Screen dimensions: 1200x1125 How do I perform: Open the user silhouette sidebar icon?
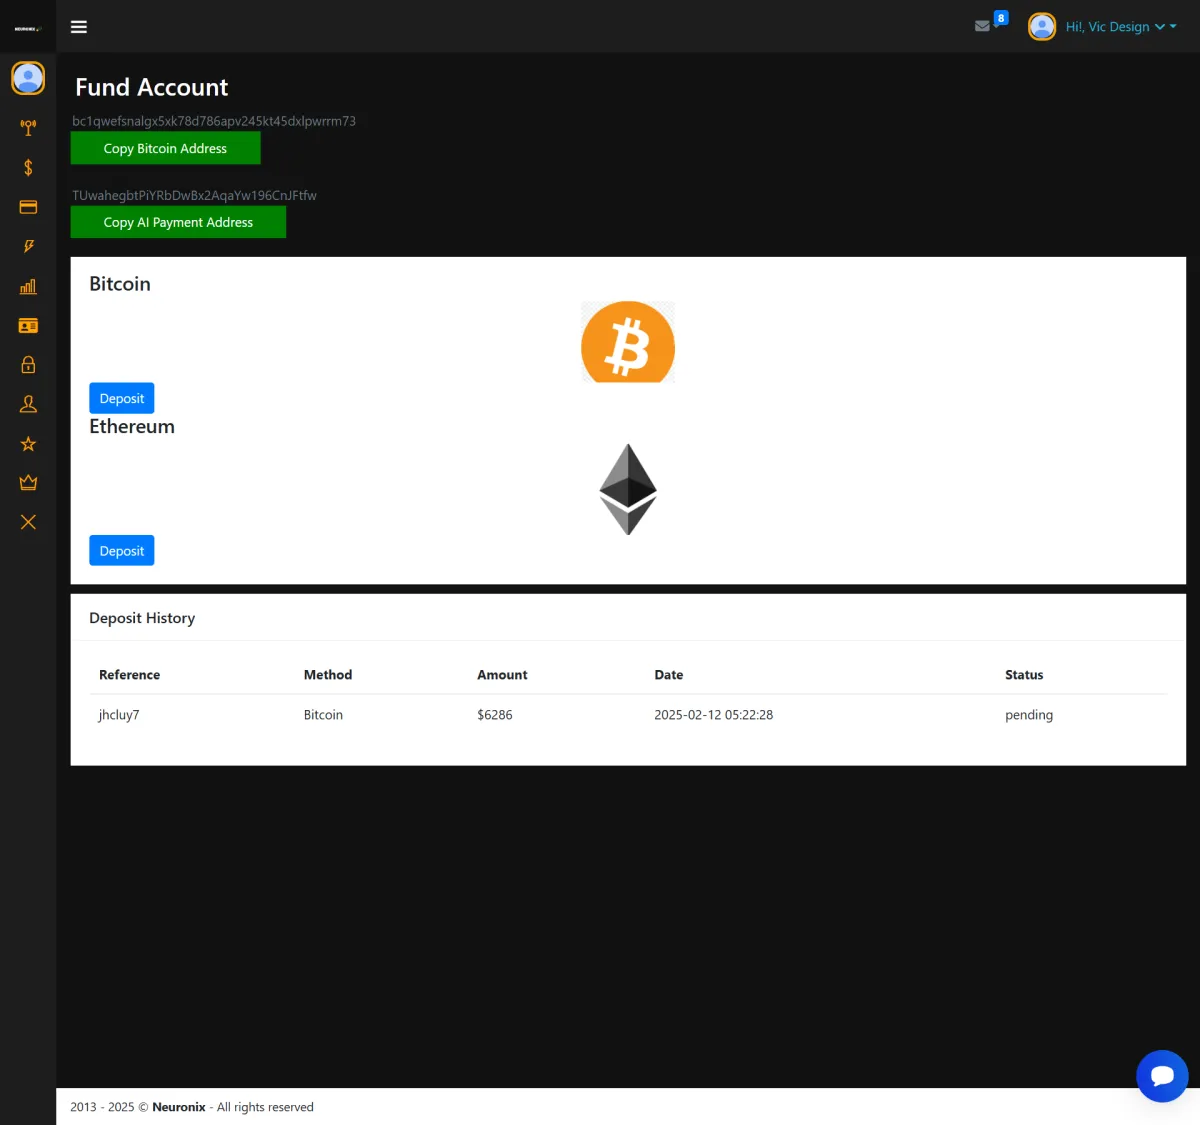click(x=28, y=404)
